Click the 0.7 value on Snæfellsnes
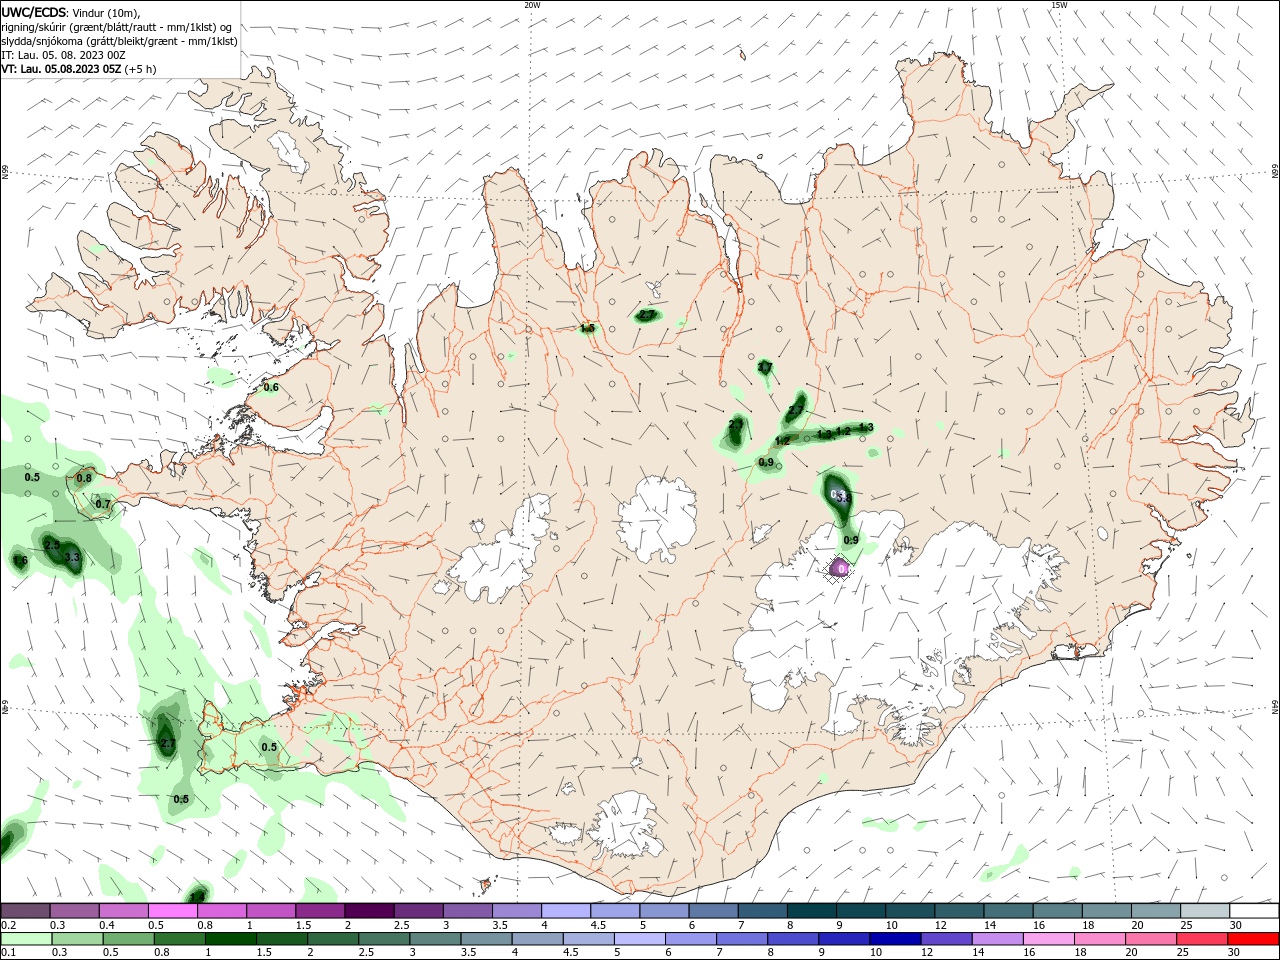 (x=103, y=504)
